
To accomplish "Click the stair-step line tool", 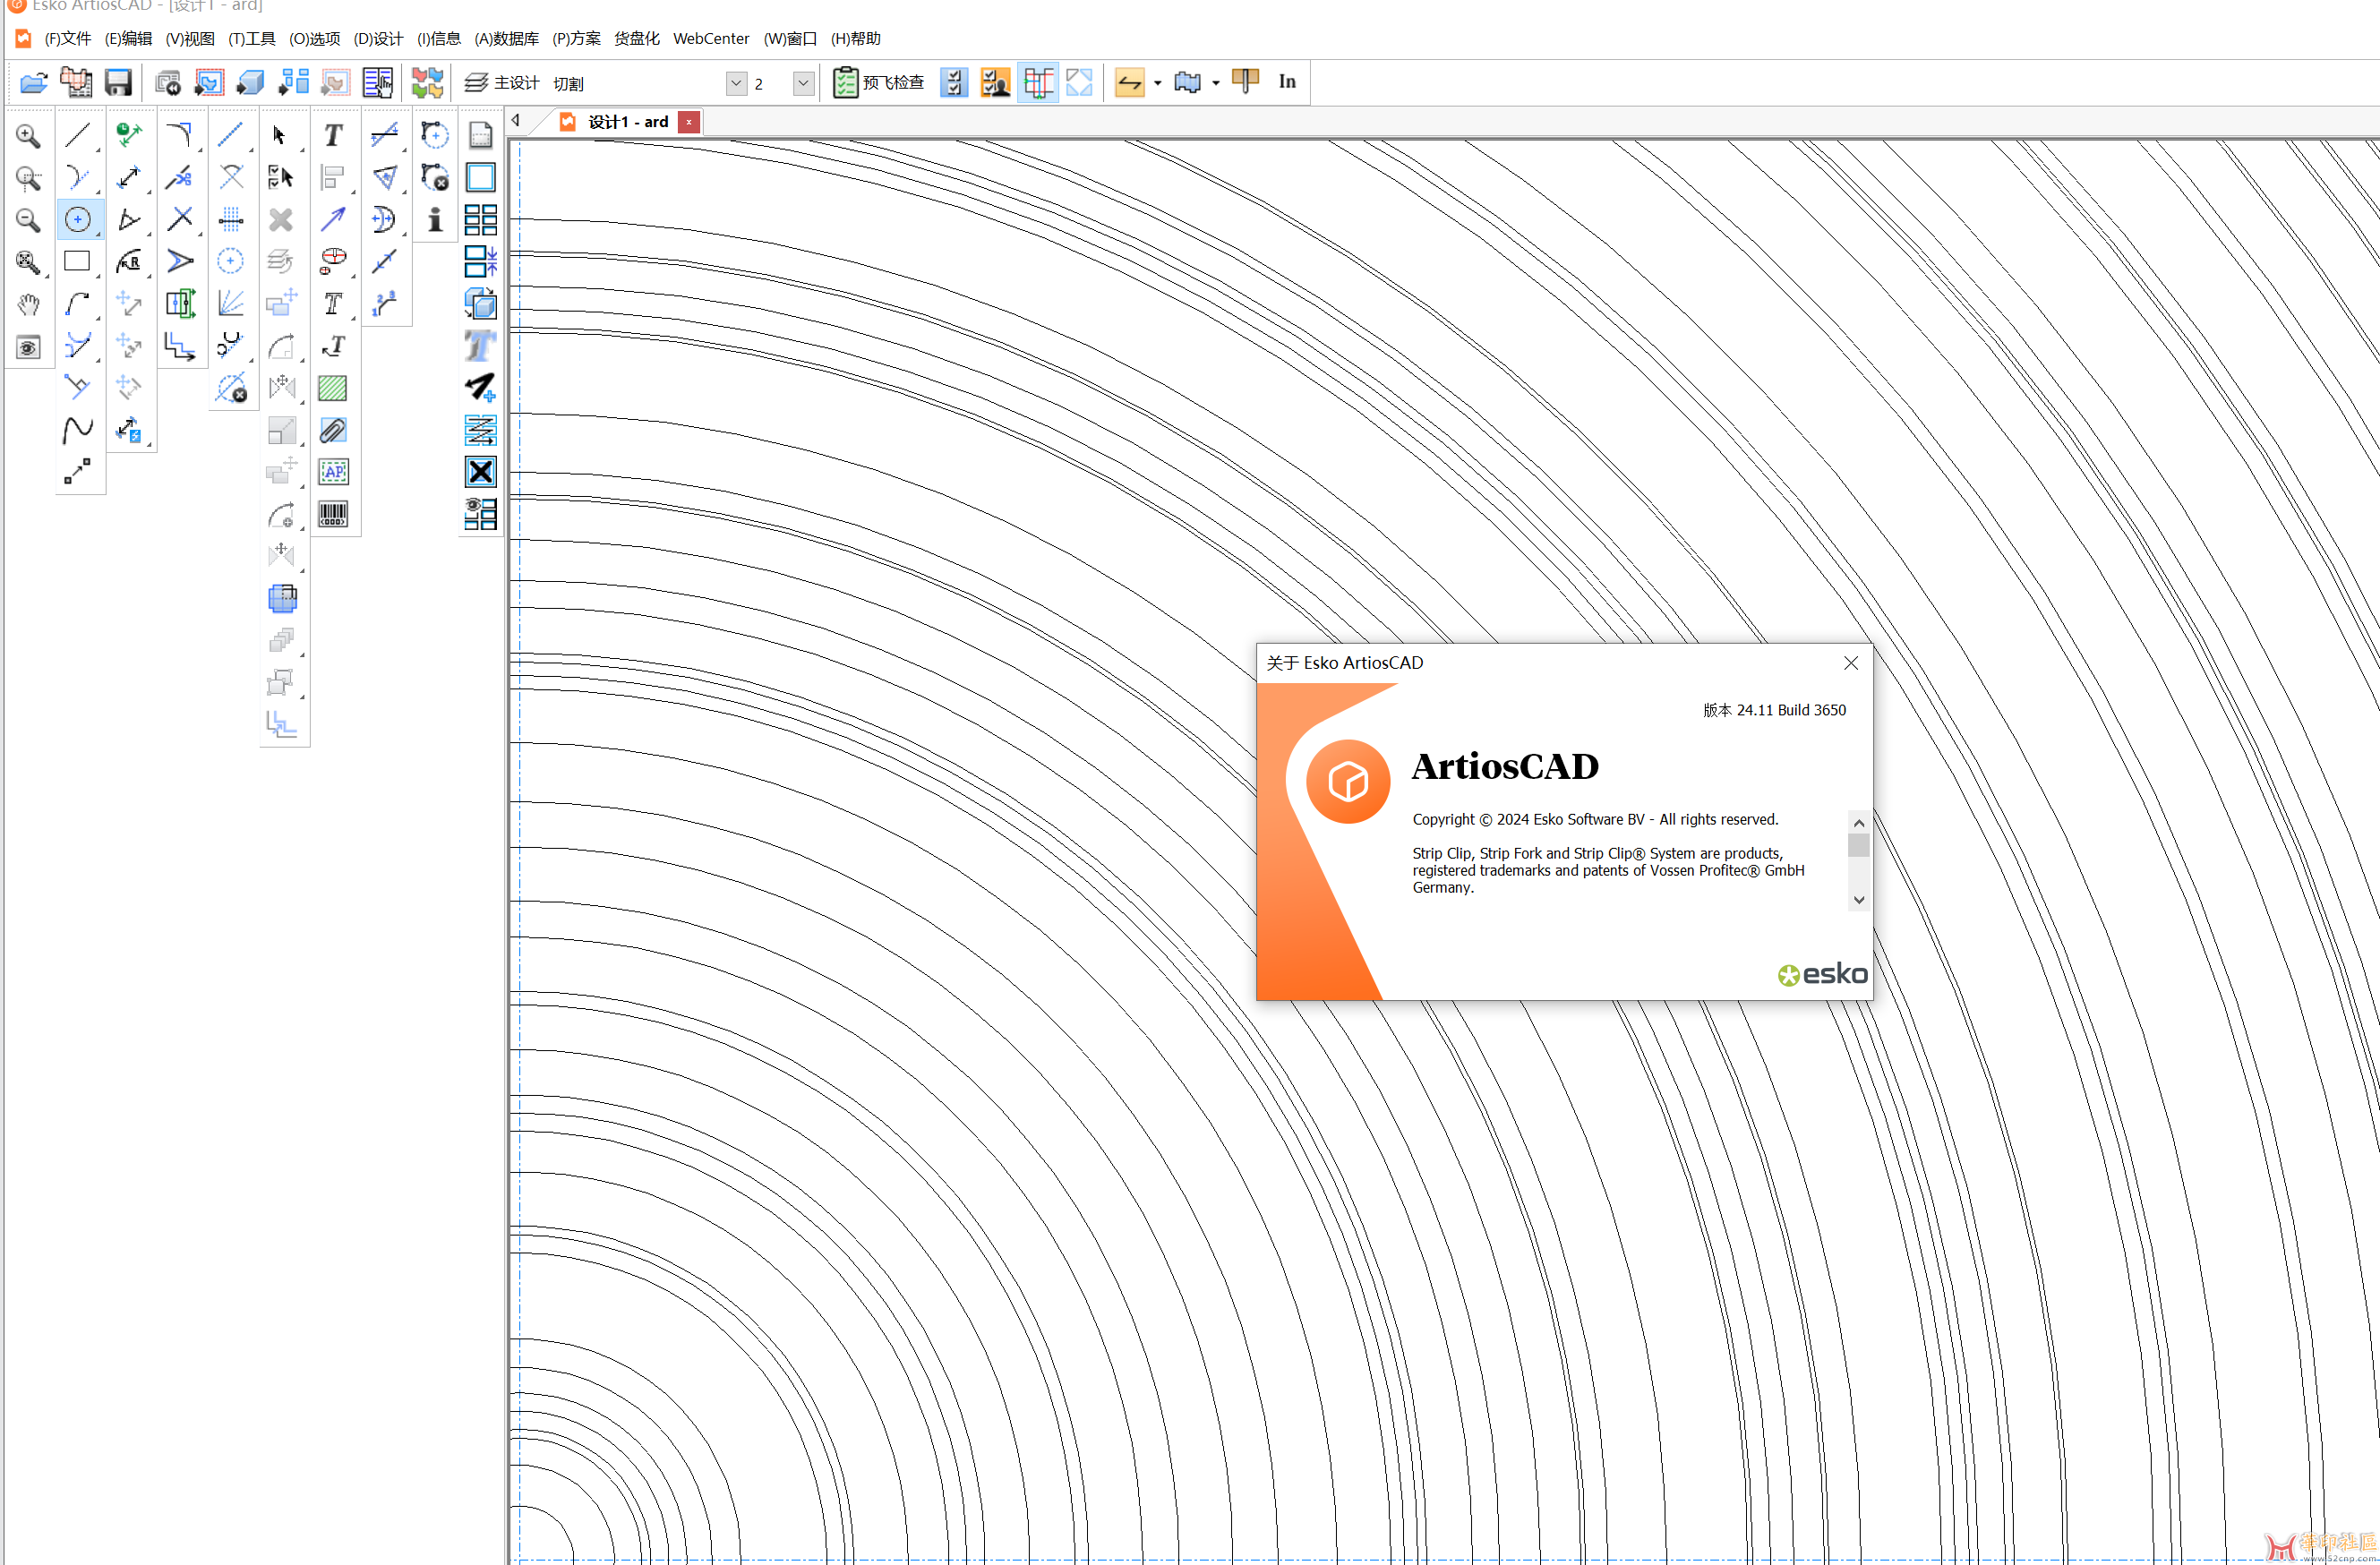I will (x=180, y=346).
